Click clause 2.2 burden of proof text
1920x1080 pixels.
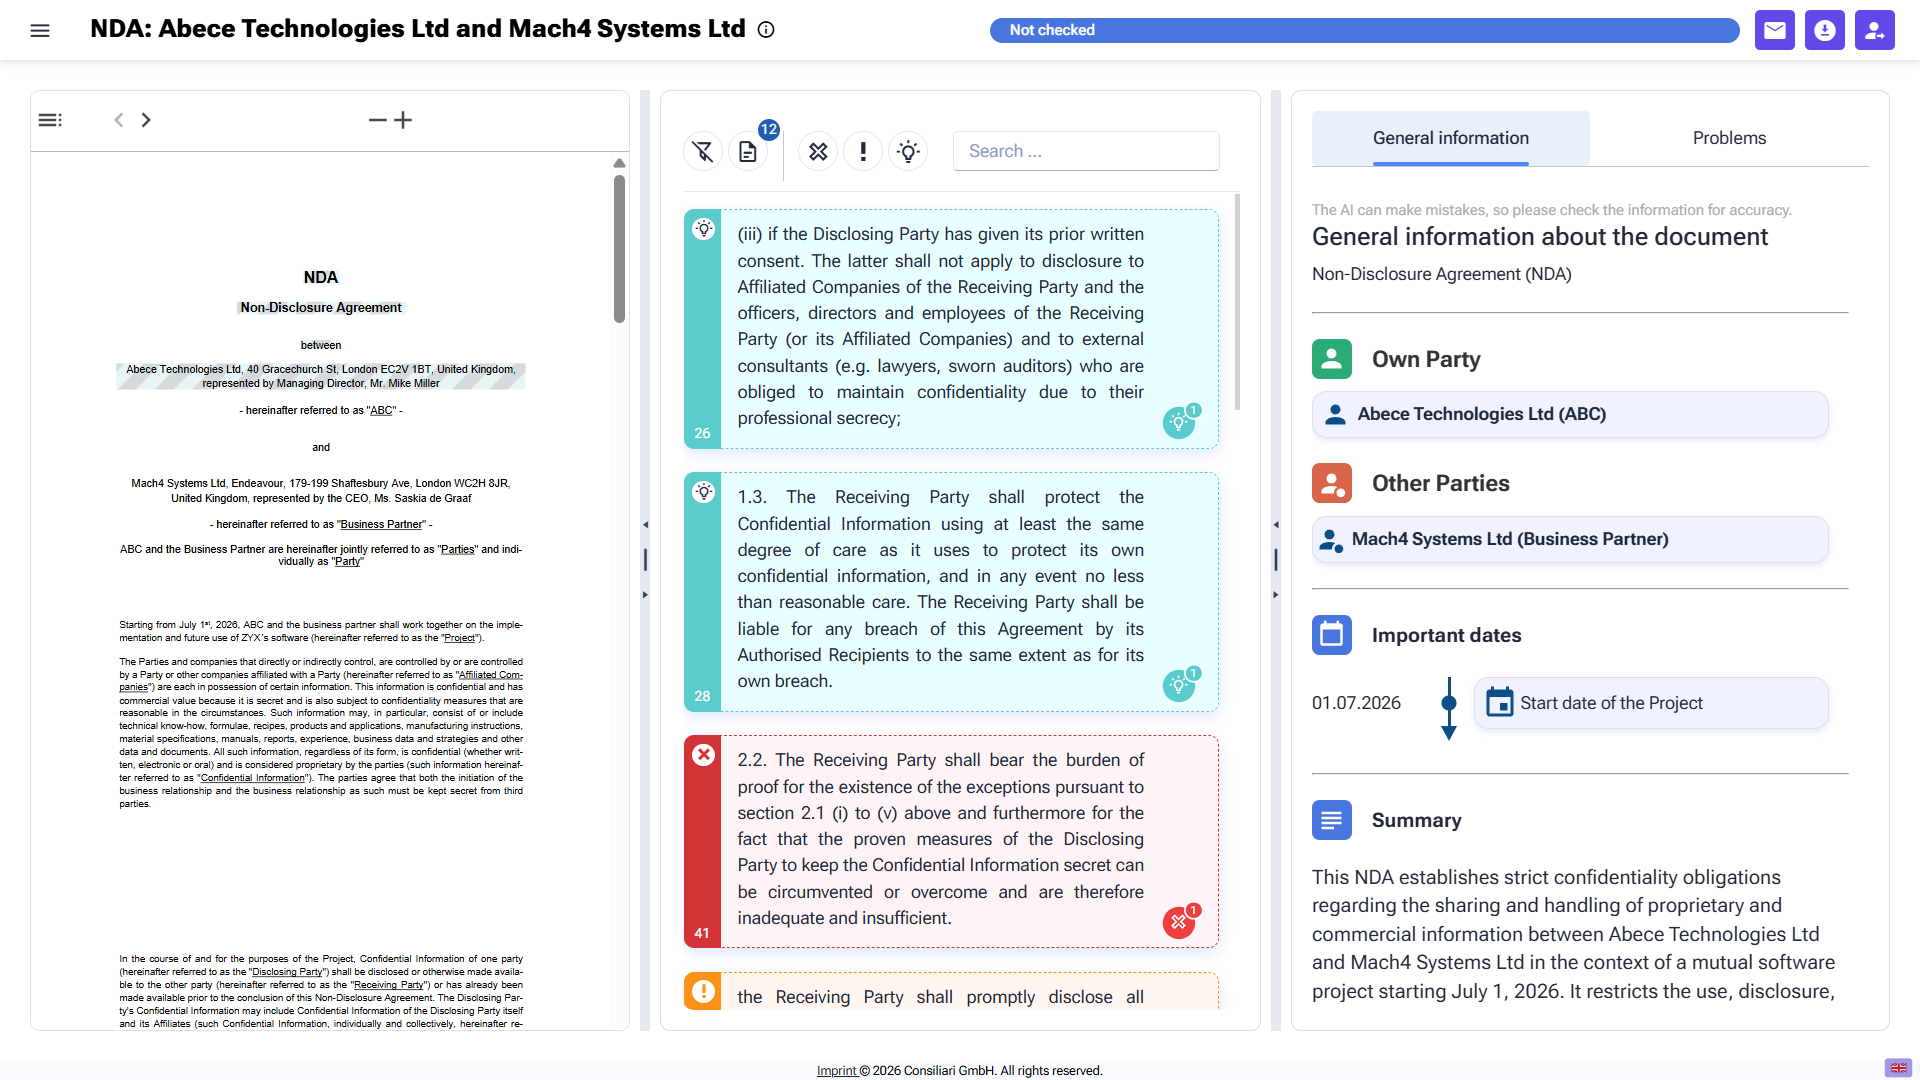[x=940, y=839]
